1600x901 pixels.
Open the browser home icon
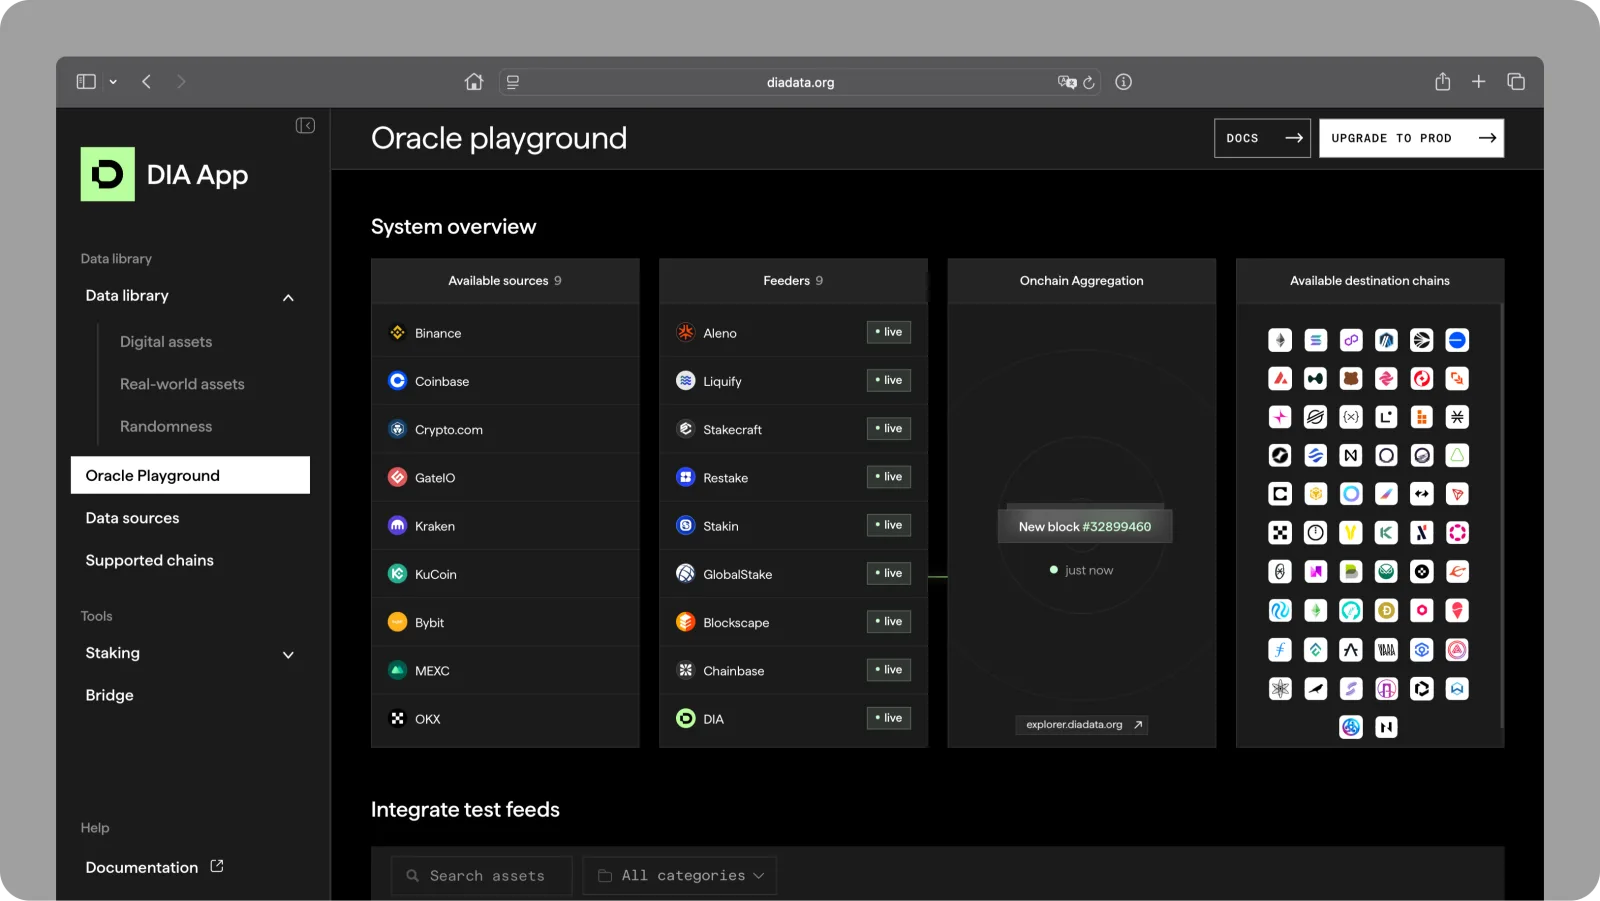tap(474, 82)
